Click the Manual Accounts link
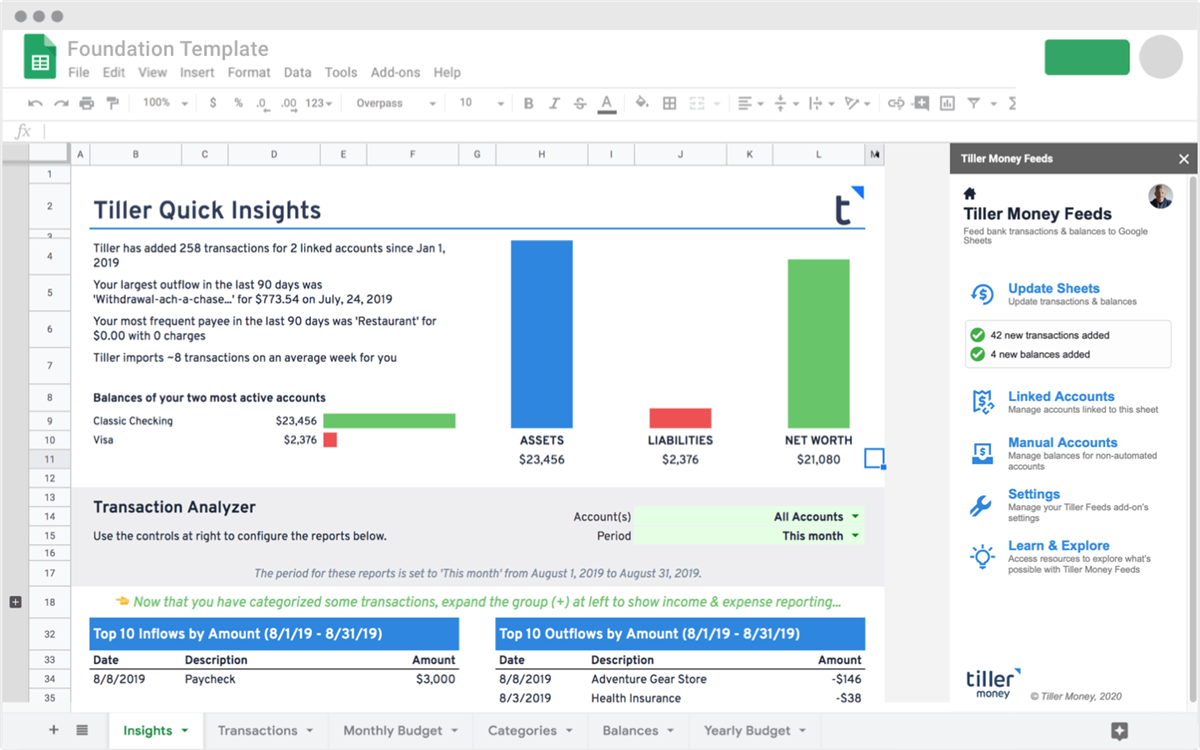Image resolution: width=1200 pixels, height=750 pixels. [x=1063, y=442]
